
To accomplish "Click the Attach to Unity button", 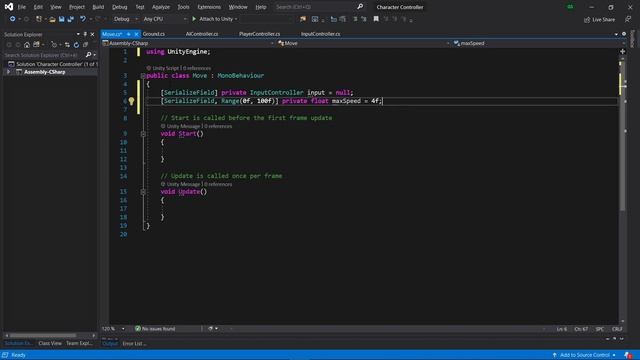I will [216, 19].
